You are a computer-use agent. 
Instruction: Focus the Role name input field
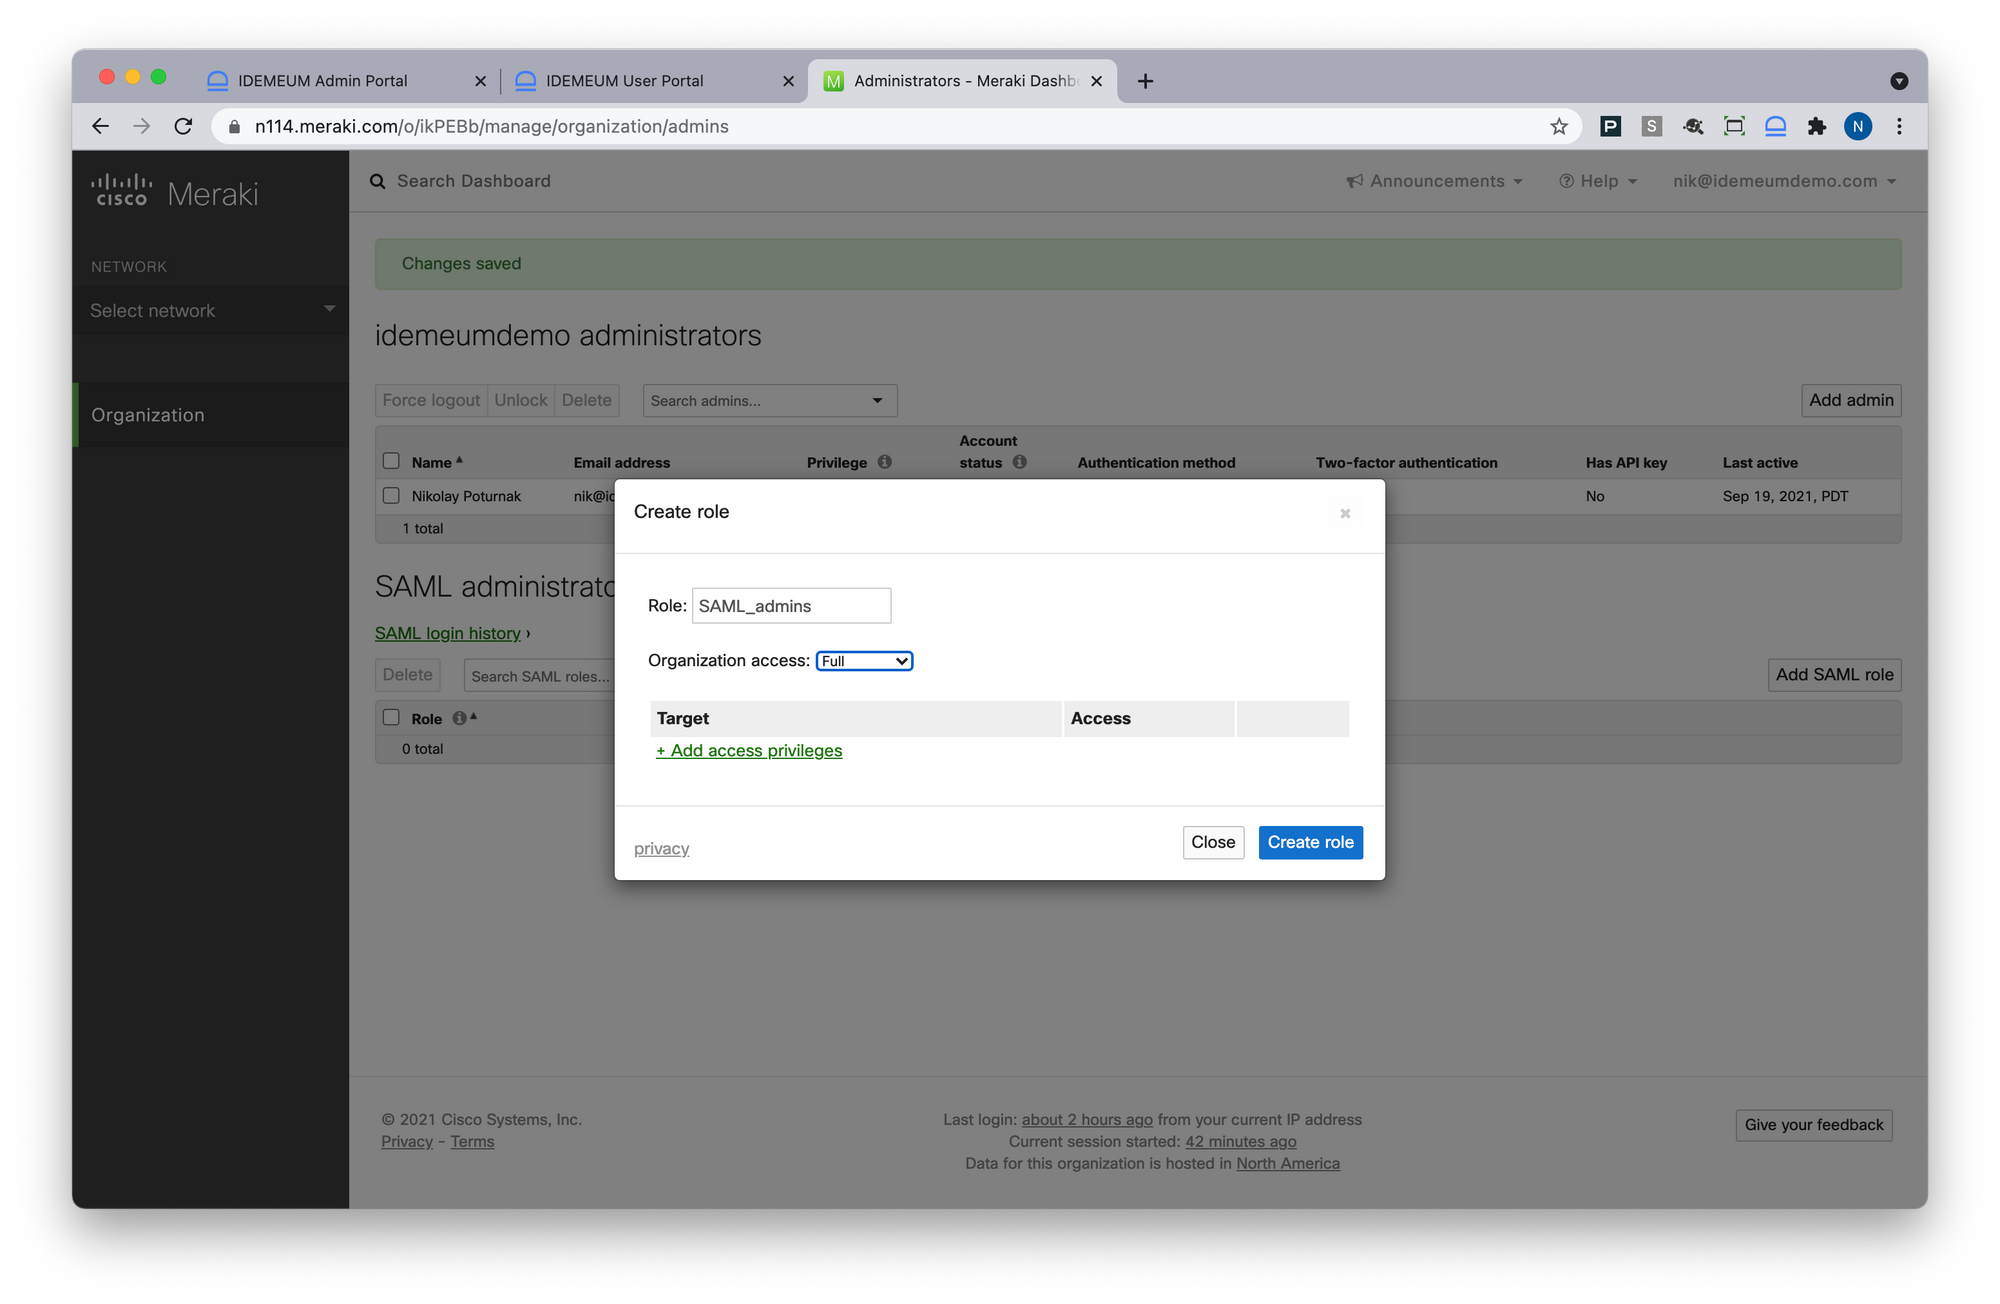[791, 606]
